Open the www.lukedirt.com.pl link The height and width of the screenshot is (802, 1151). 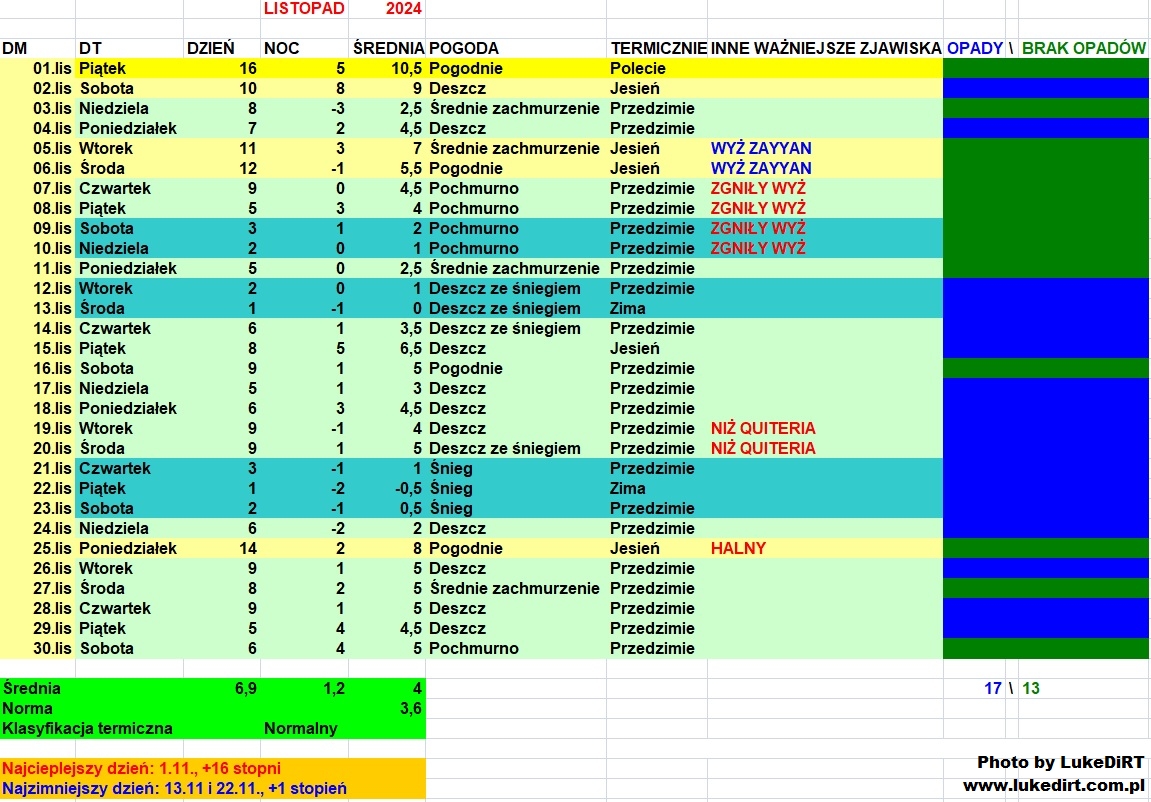coord(1053,786)
